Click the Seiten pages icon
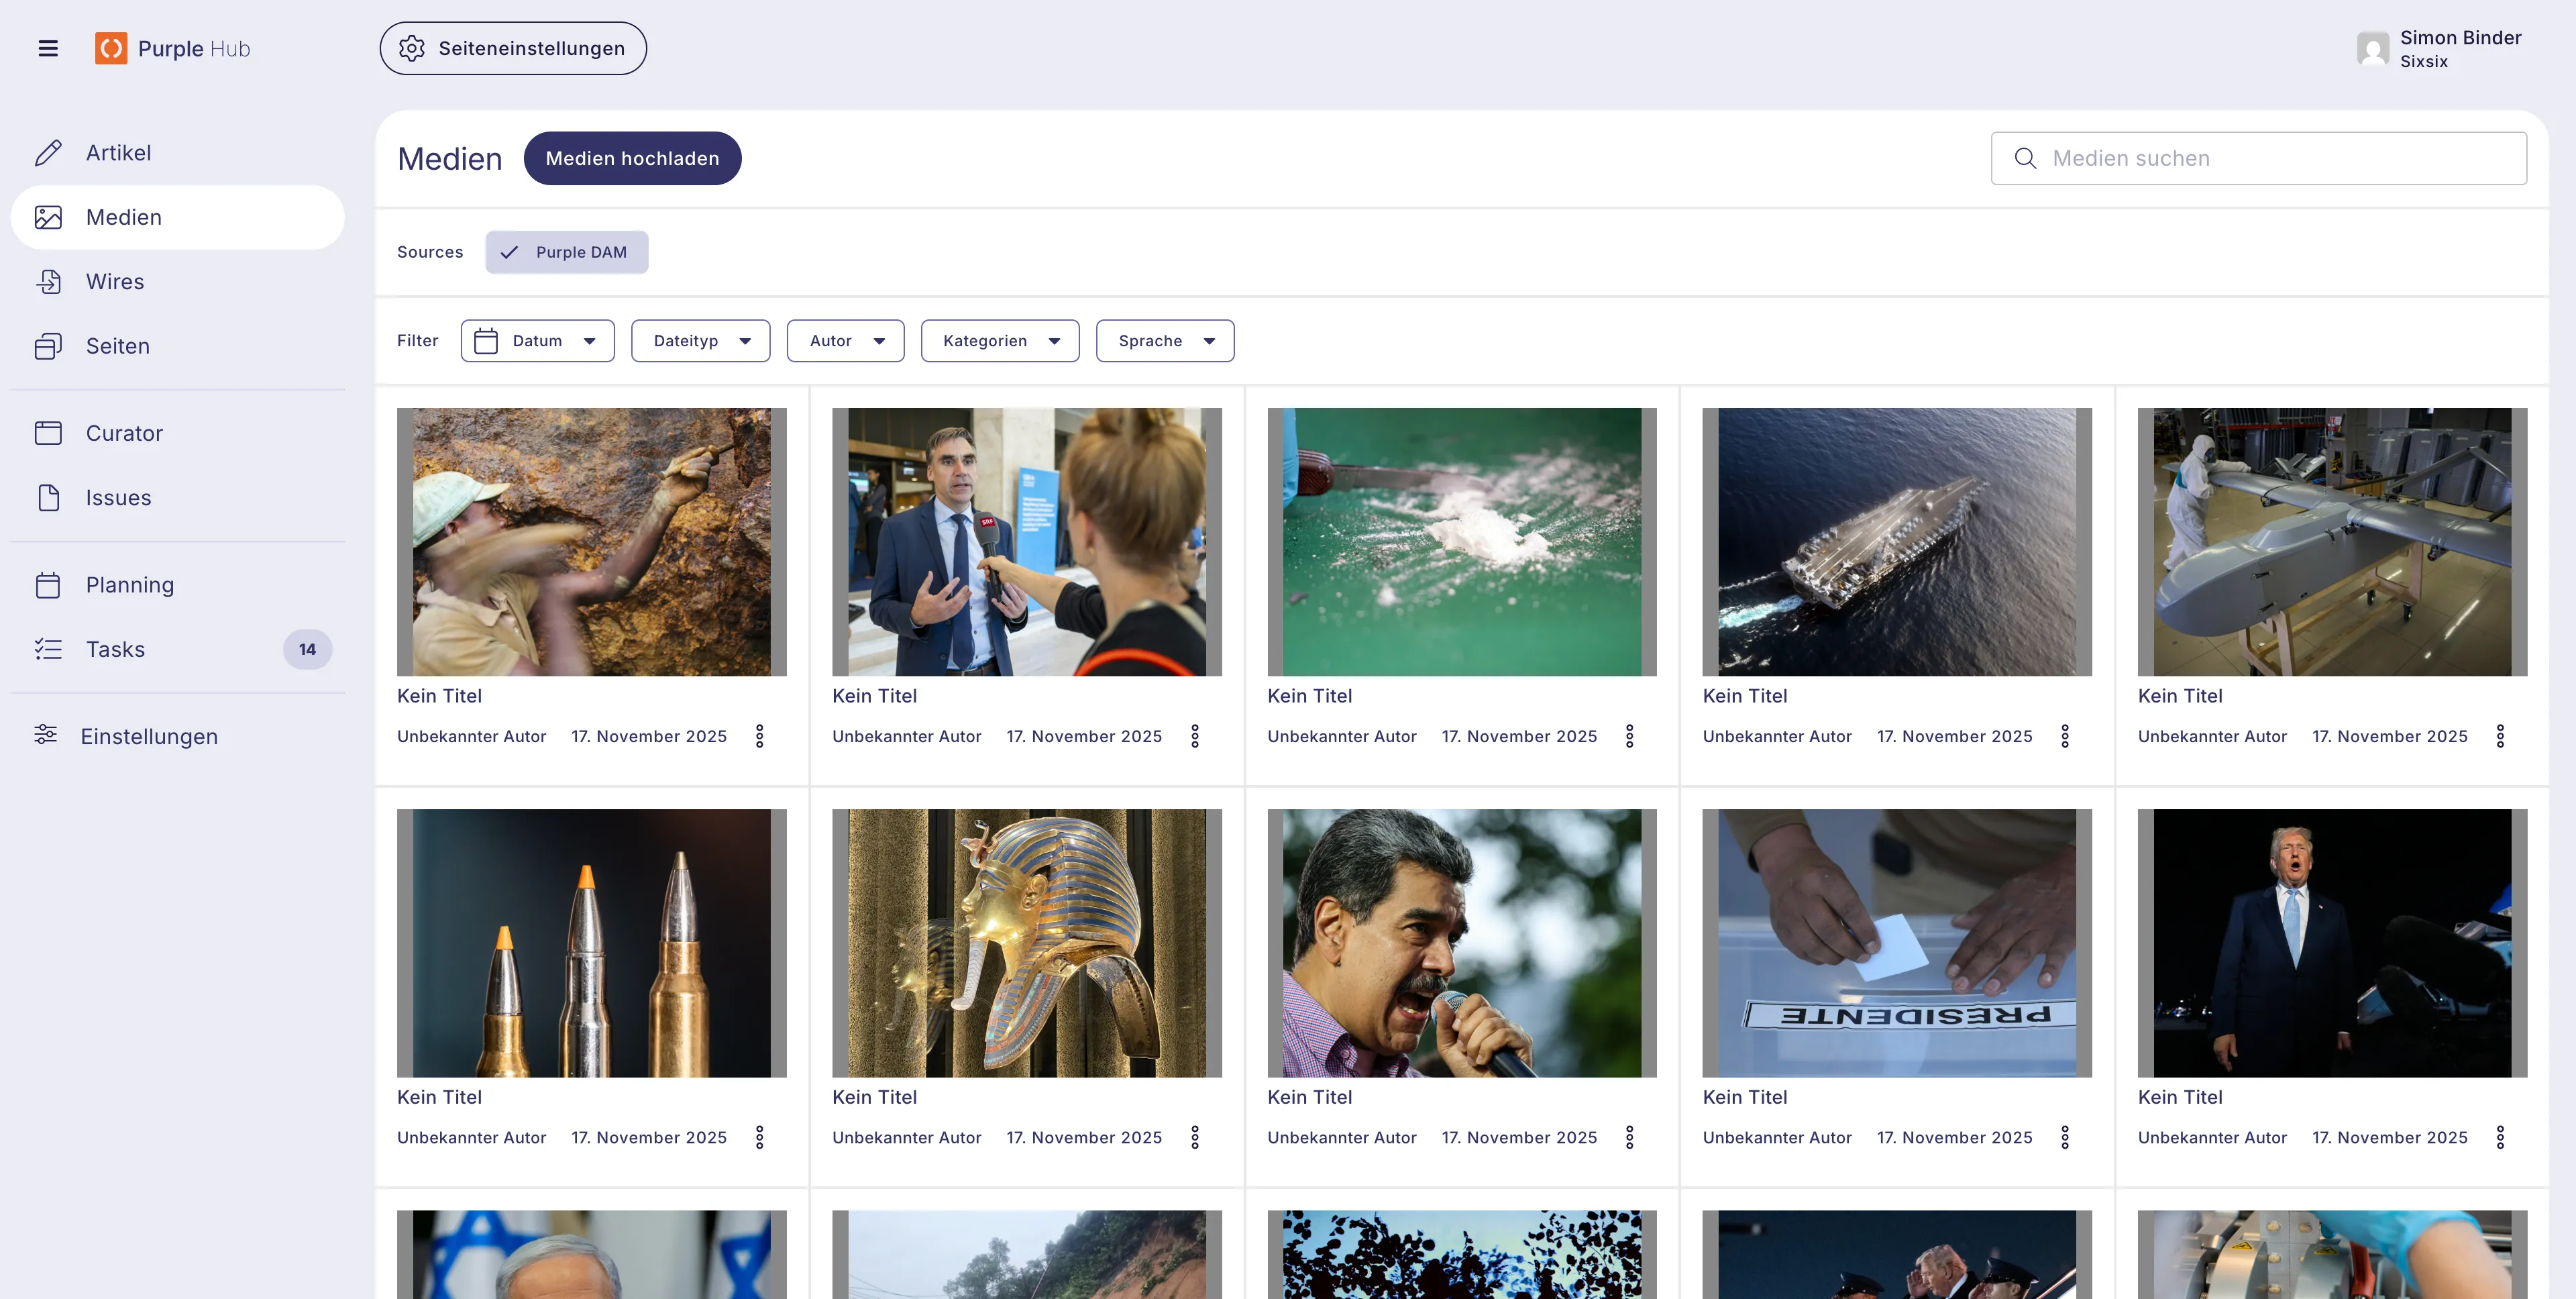The image size is (2576, 1299). pos(48,346)
